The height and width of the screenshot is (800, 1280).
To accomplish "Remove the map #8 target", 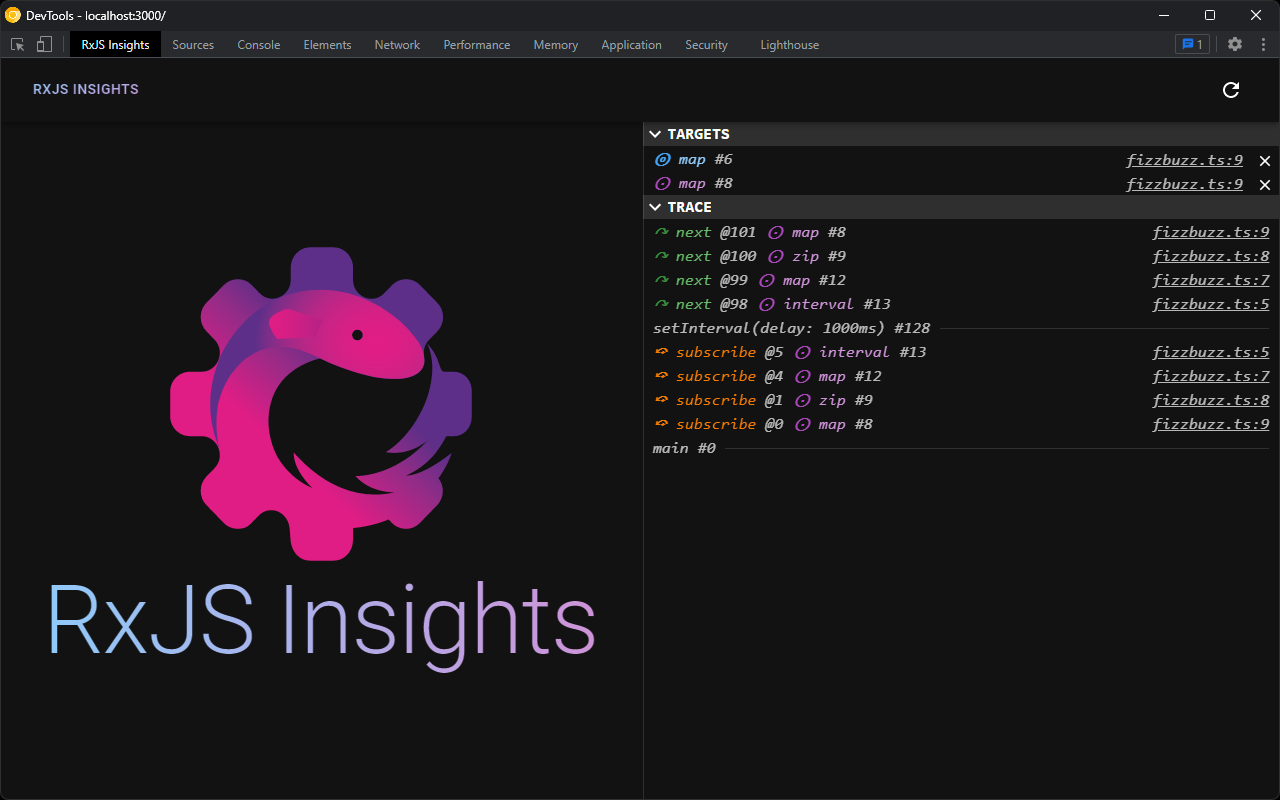I will click(x=1265, y=185).
